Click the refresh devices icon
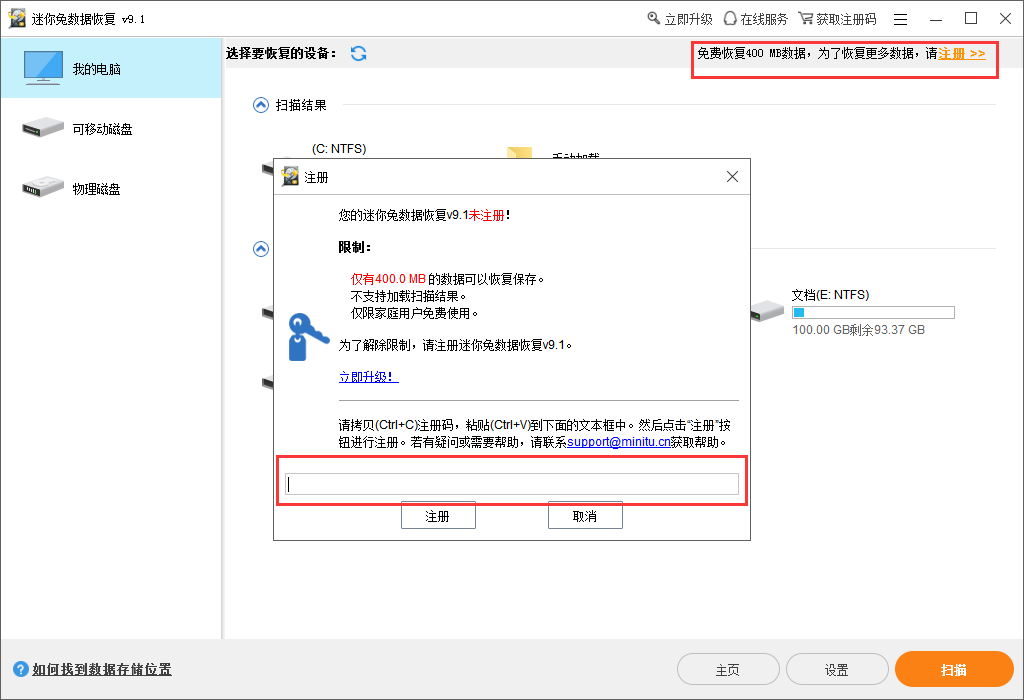Screen dimensions: 1024x700 (x=359, y=54)
